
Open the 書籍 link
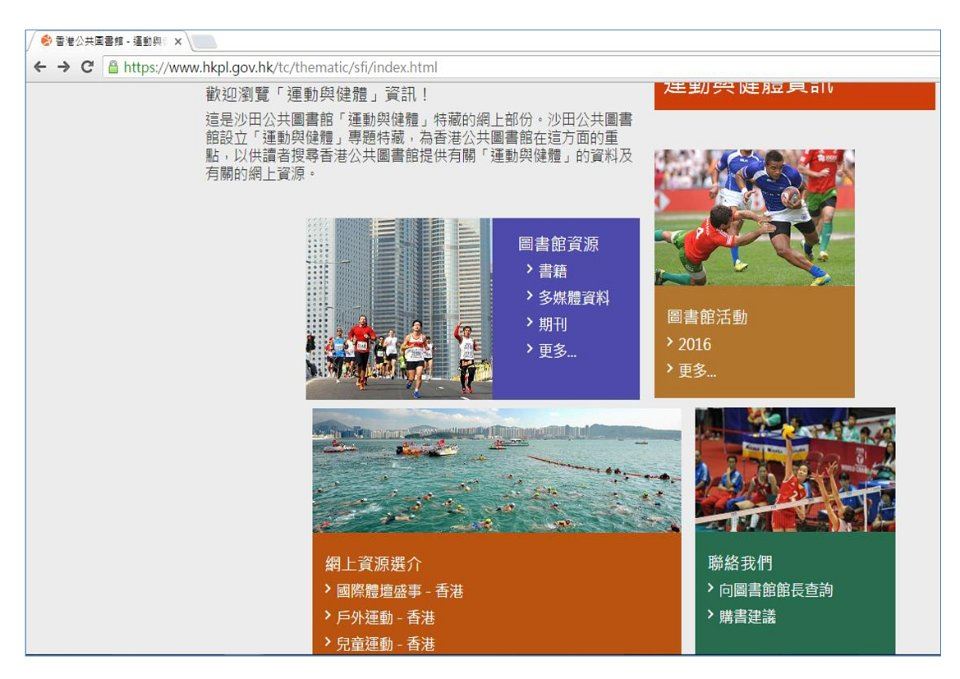[552, 271]
